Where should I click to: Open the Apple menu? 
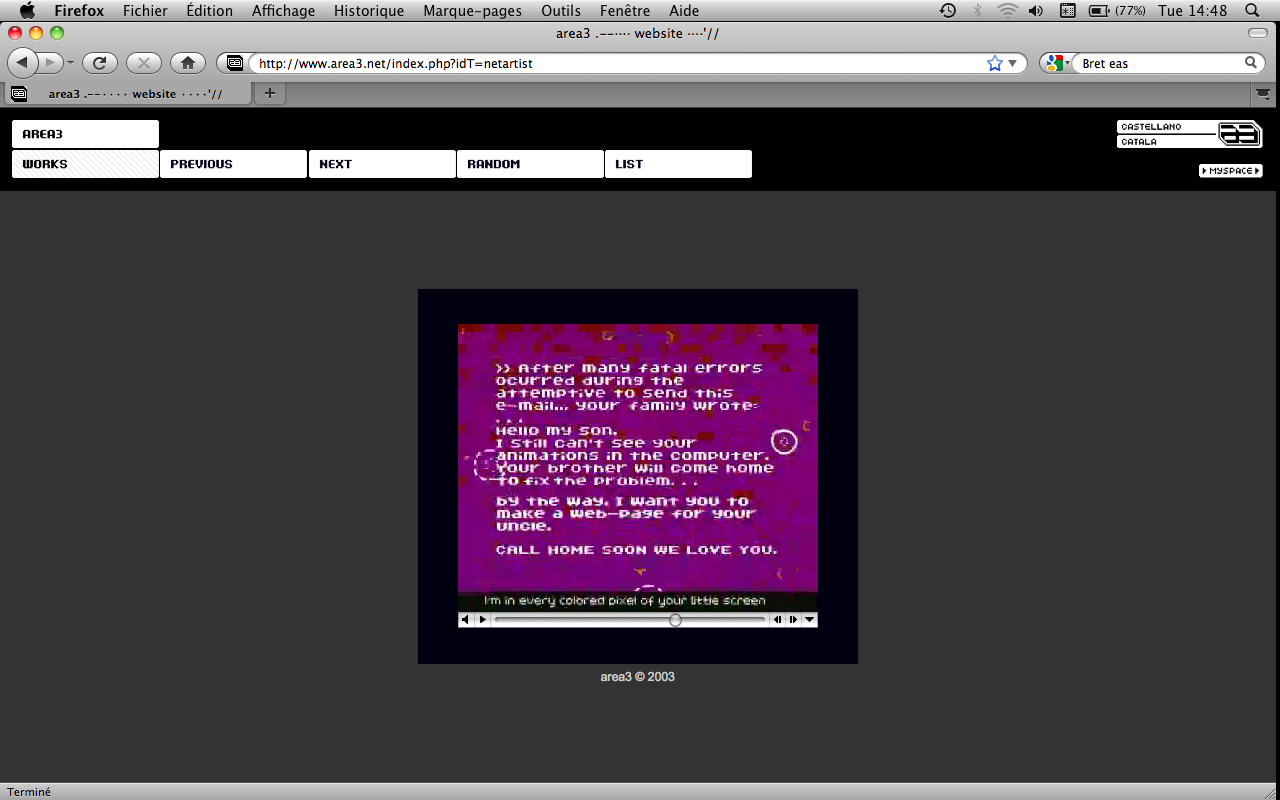coord(27,11)
